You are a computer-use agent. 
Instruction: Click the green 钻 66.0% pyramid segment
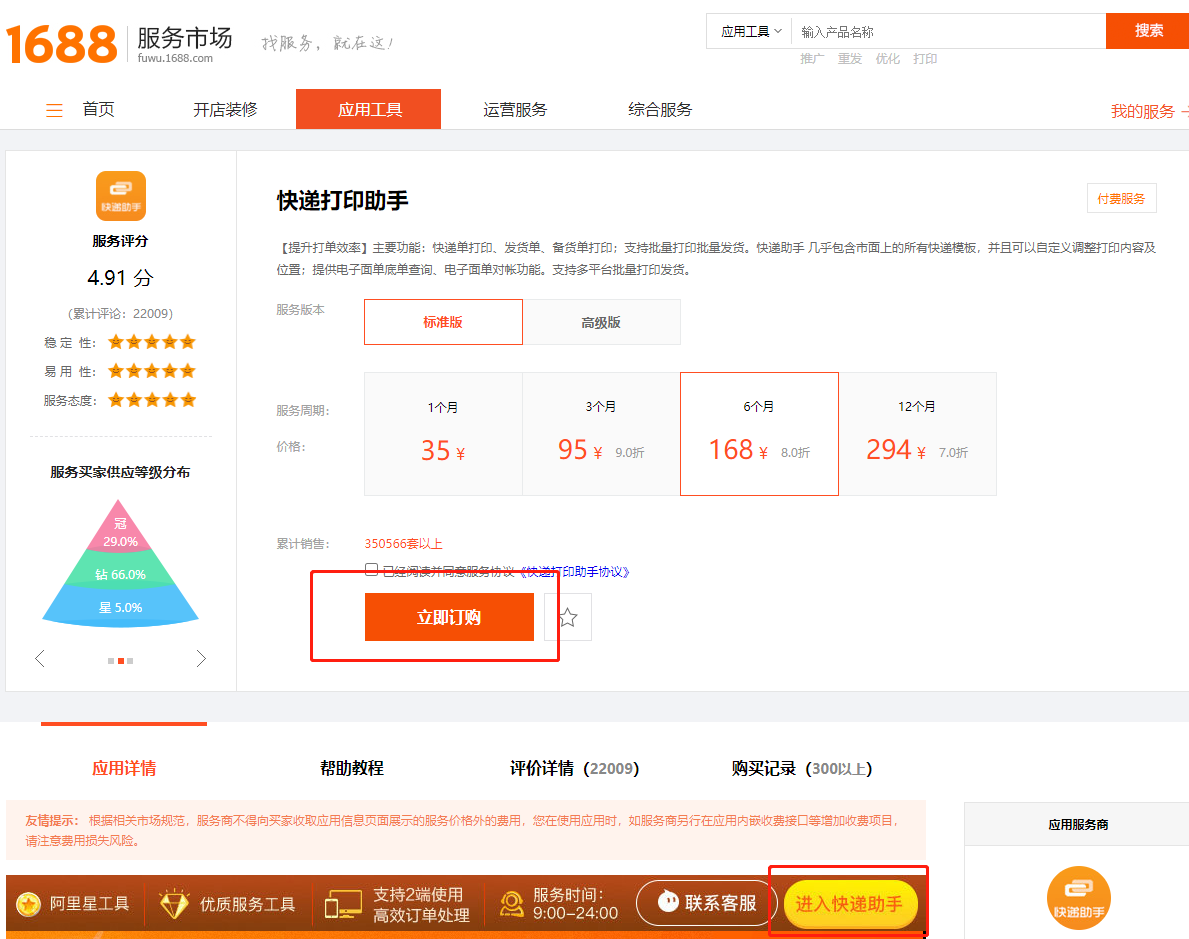tap(120, 568)
